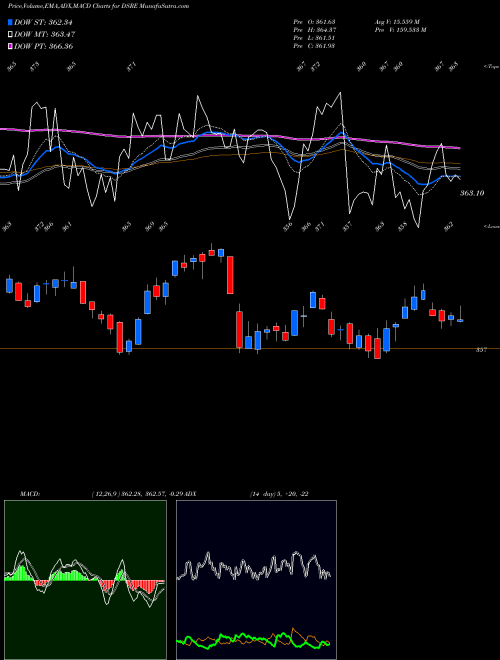The height and width of the screenshot is (660, 500).
Task: Click the ADX (14 day) values label
Action: click(x=281, y=494)
